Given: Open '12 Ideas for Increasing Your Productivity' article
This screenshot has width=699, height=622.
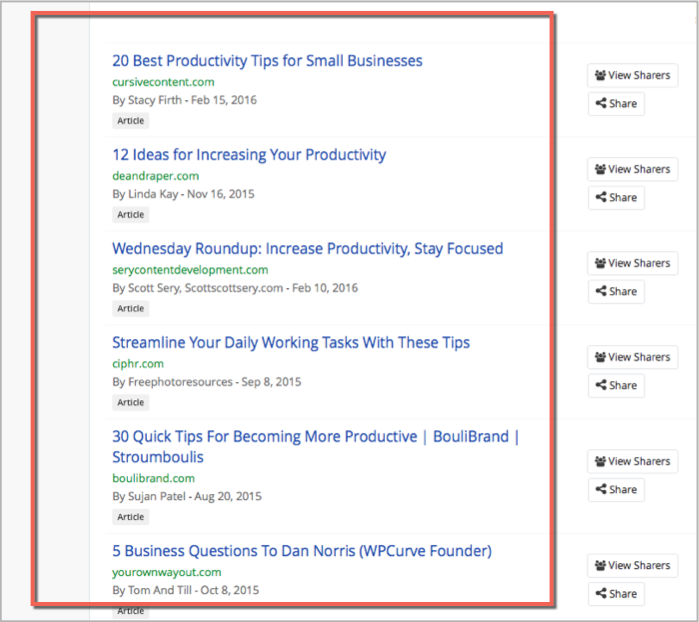Looking at the screenshot, I should pyautogui.click(x=249, y=155).
